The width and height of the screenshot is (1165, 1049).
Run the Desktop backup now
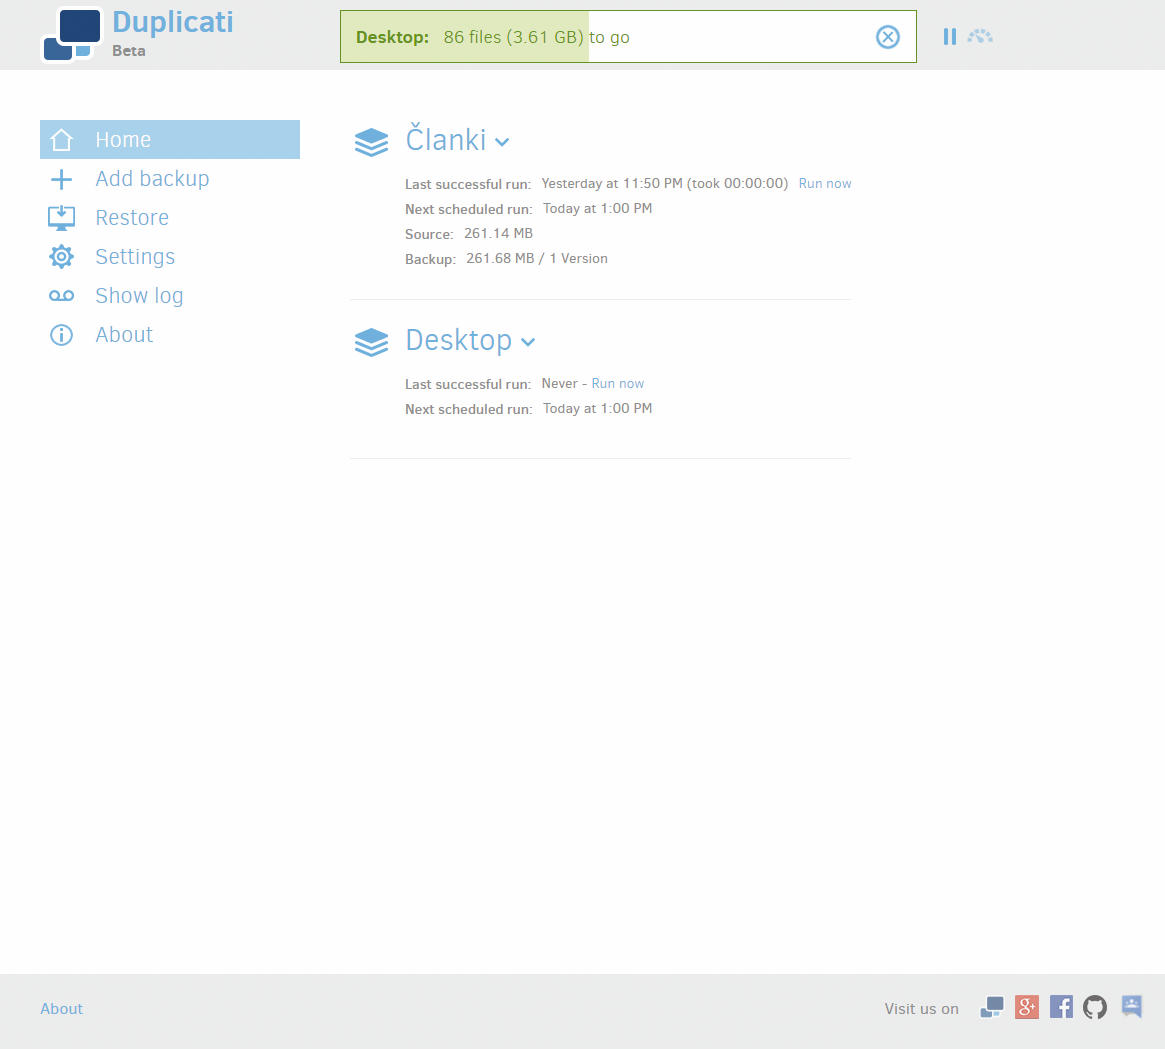(x=617, y=383)
